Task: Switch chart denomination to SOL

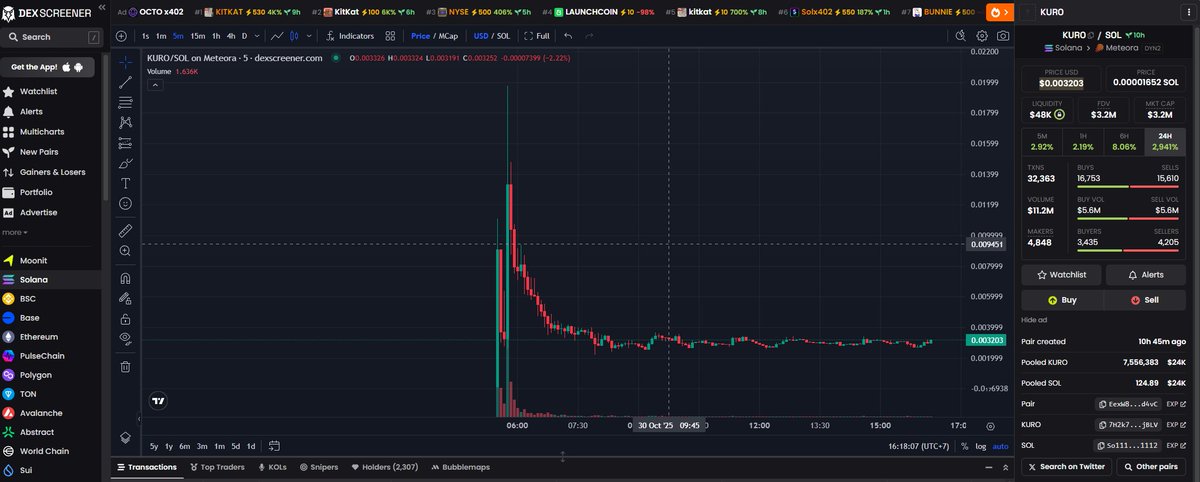Action: 504,35
